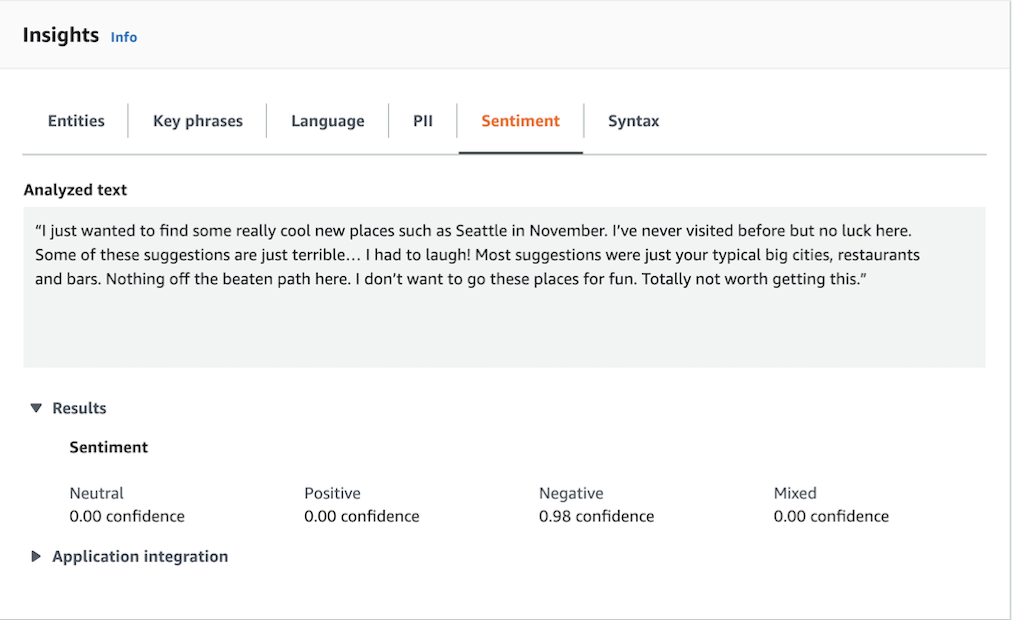This screenshot has height=620, width=1012.
Task: Click the Mixed sentiment label
Action: coord(795,493)
